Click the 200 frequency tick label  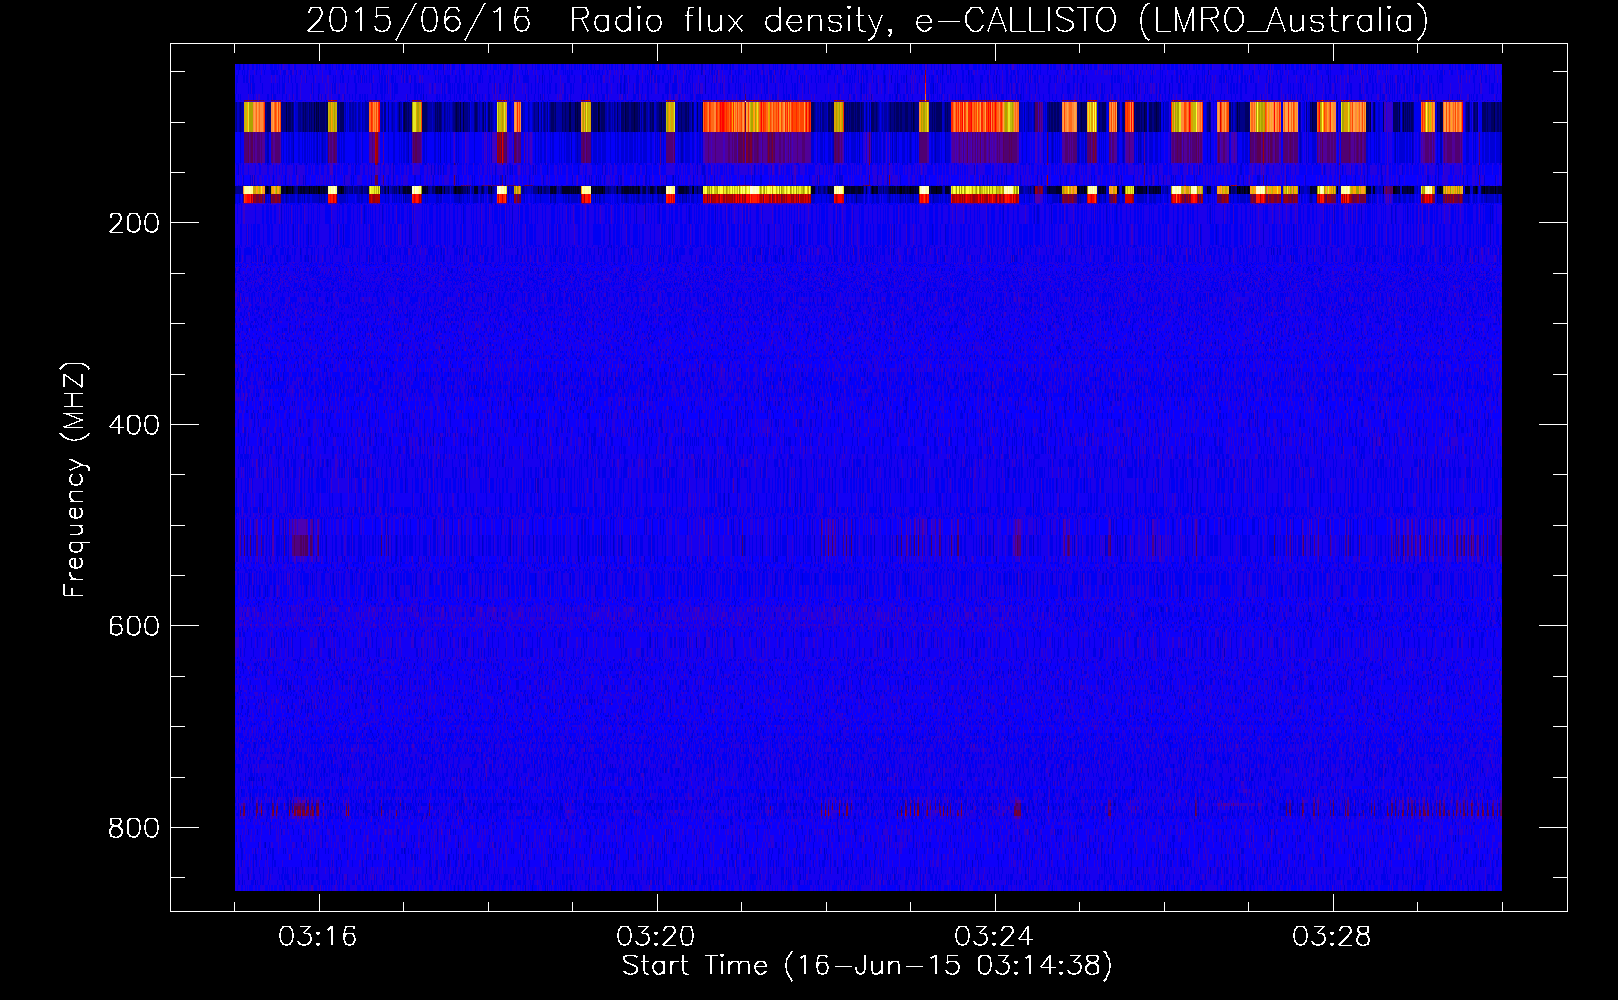pyautogui.click(x=134, y=223)
